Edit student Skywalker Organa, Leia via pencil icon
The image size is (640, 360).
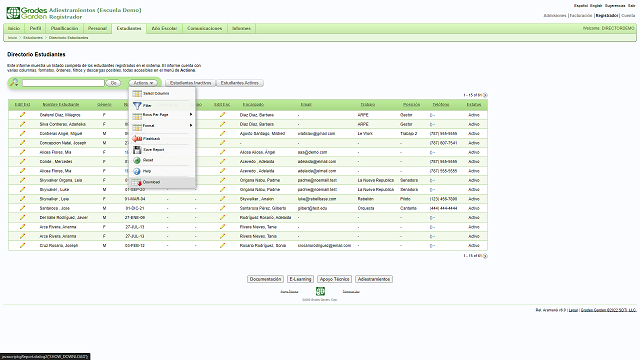22,180
